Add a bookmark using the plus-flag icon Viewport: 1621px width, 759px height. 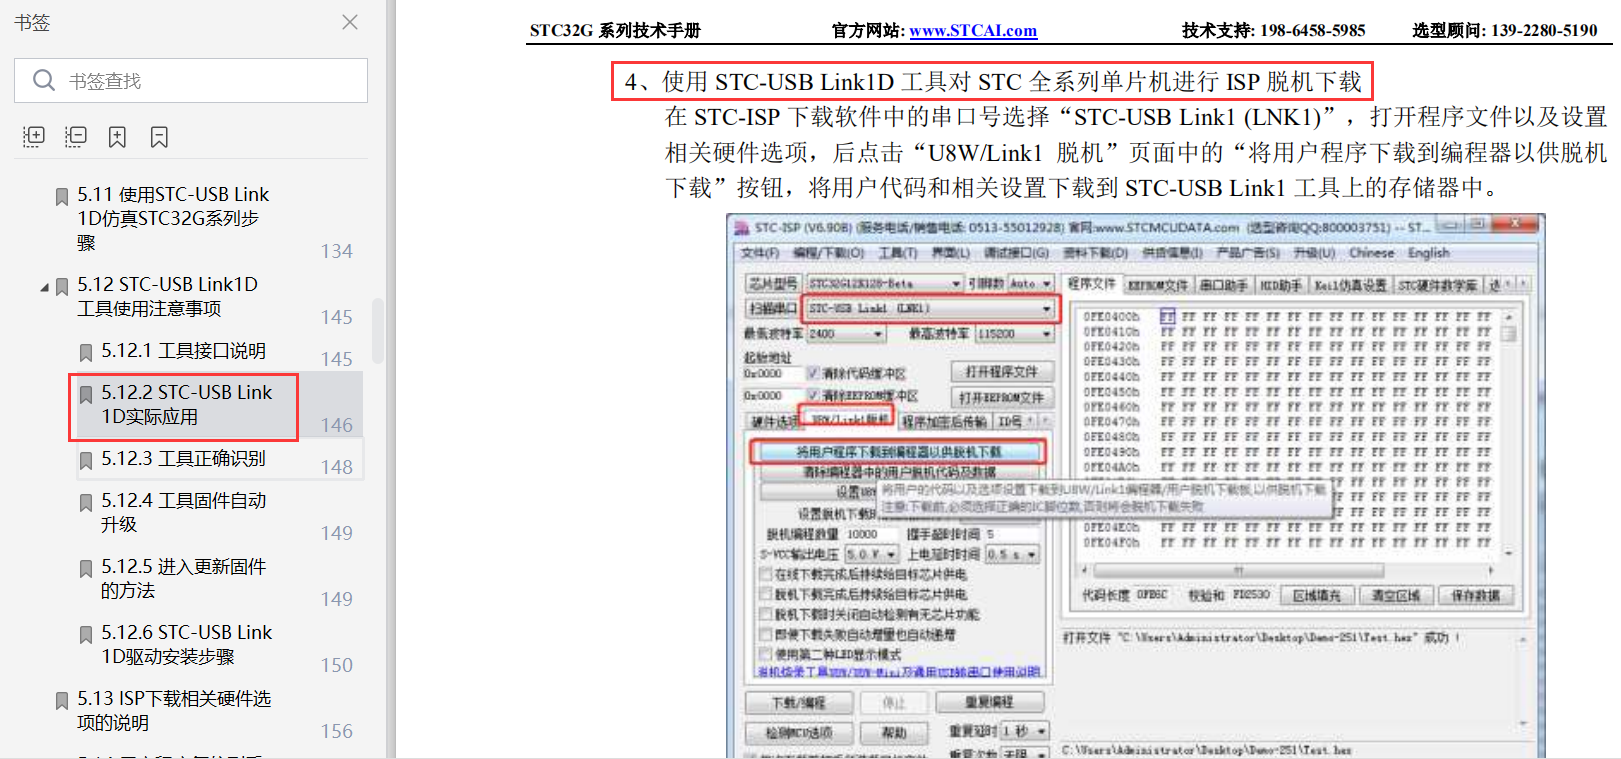click(117, 137)
